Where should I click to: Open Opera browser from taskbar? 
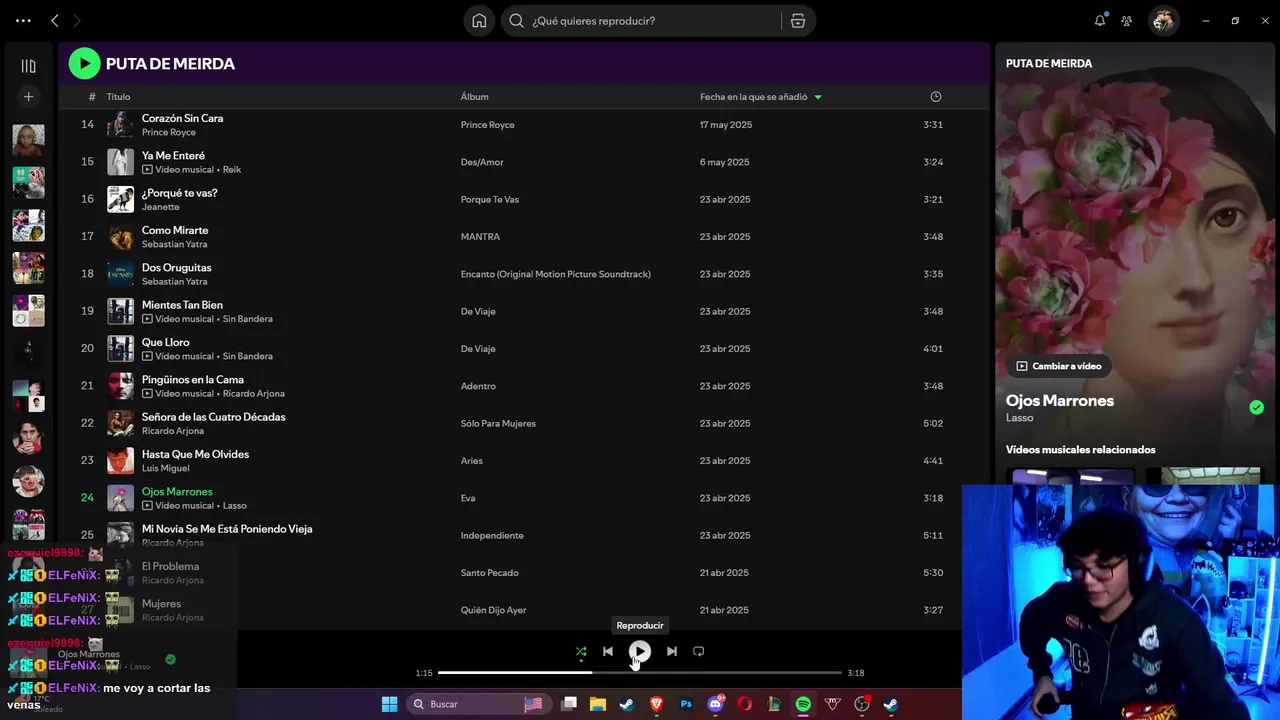744,704
